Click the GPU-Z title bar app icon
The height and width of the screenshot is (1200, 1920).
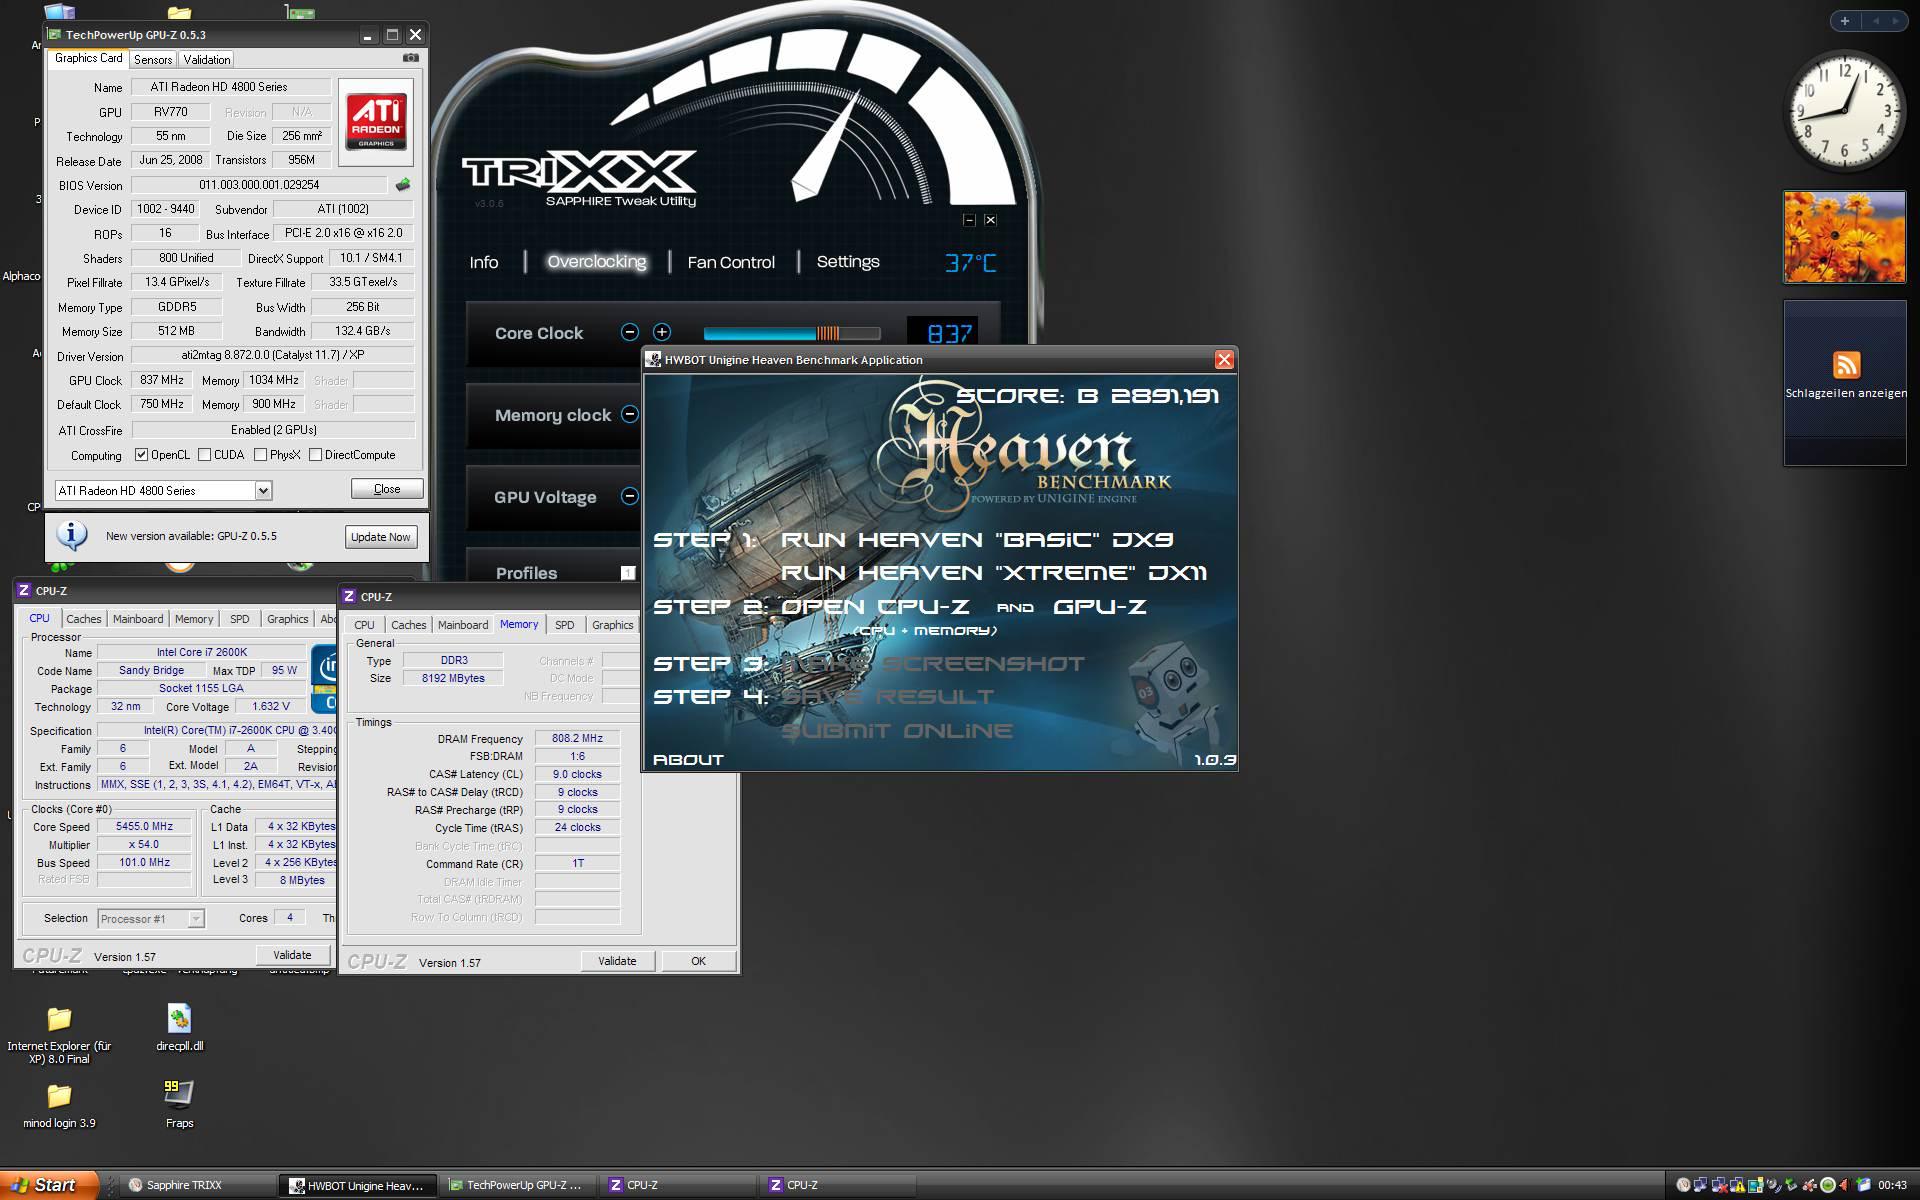coord(55,35)
